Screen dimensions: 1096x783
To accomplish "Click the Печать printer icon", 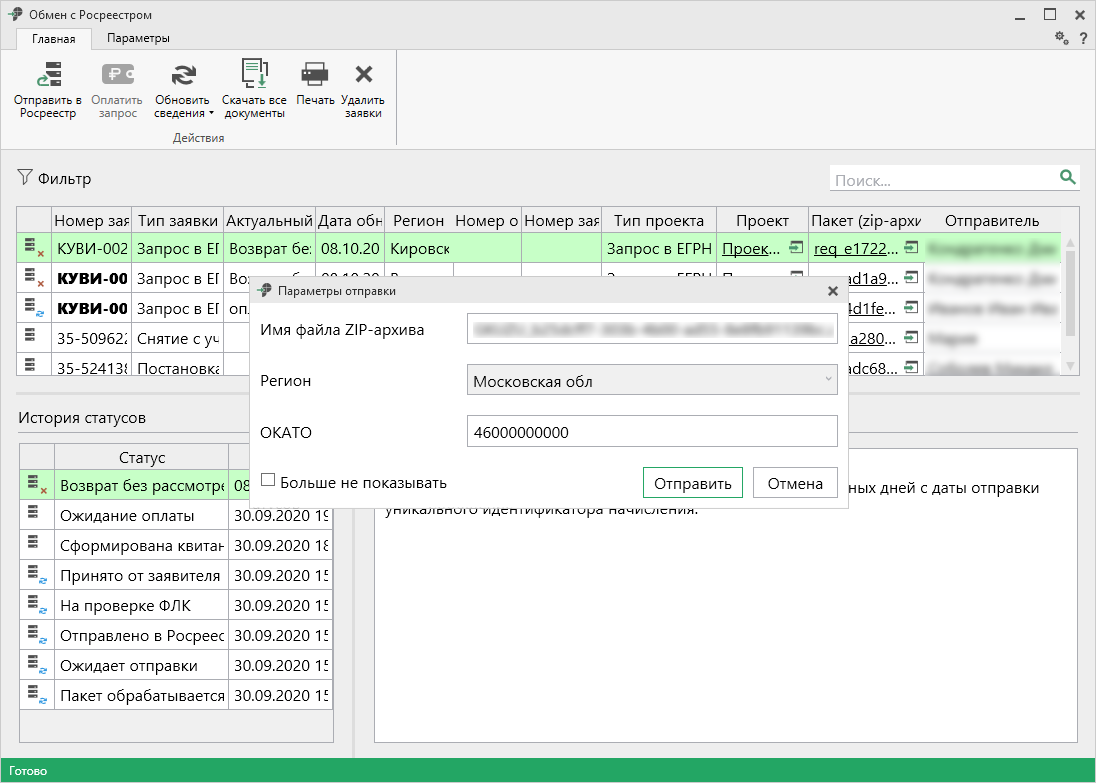I will tap(315, 75).
